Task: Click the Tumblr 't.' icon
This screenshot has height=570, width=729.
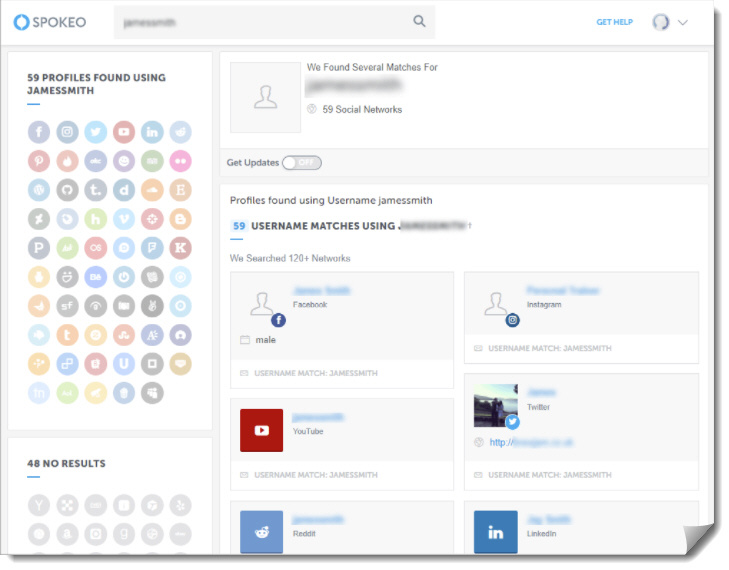Action: coord(96,190)
